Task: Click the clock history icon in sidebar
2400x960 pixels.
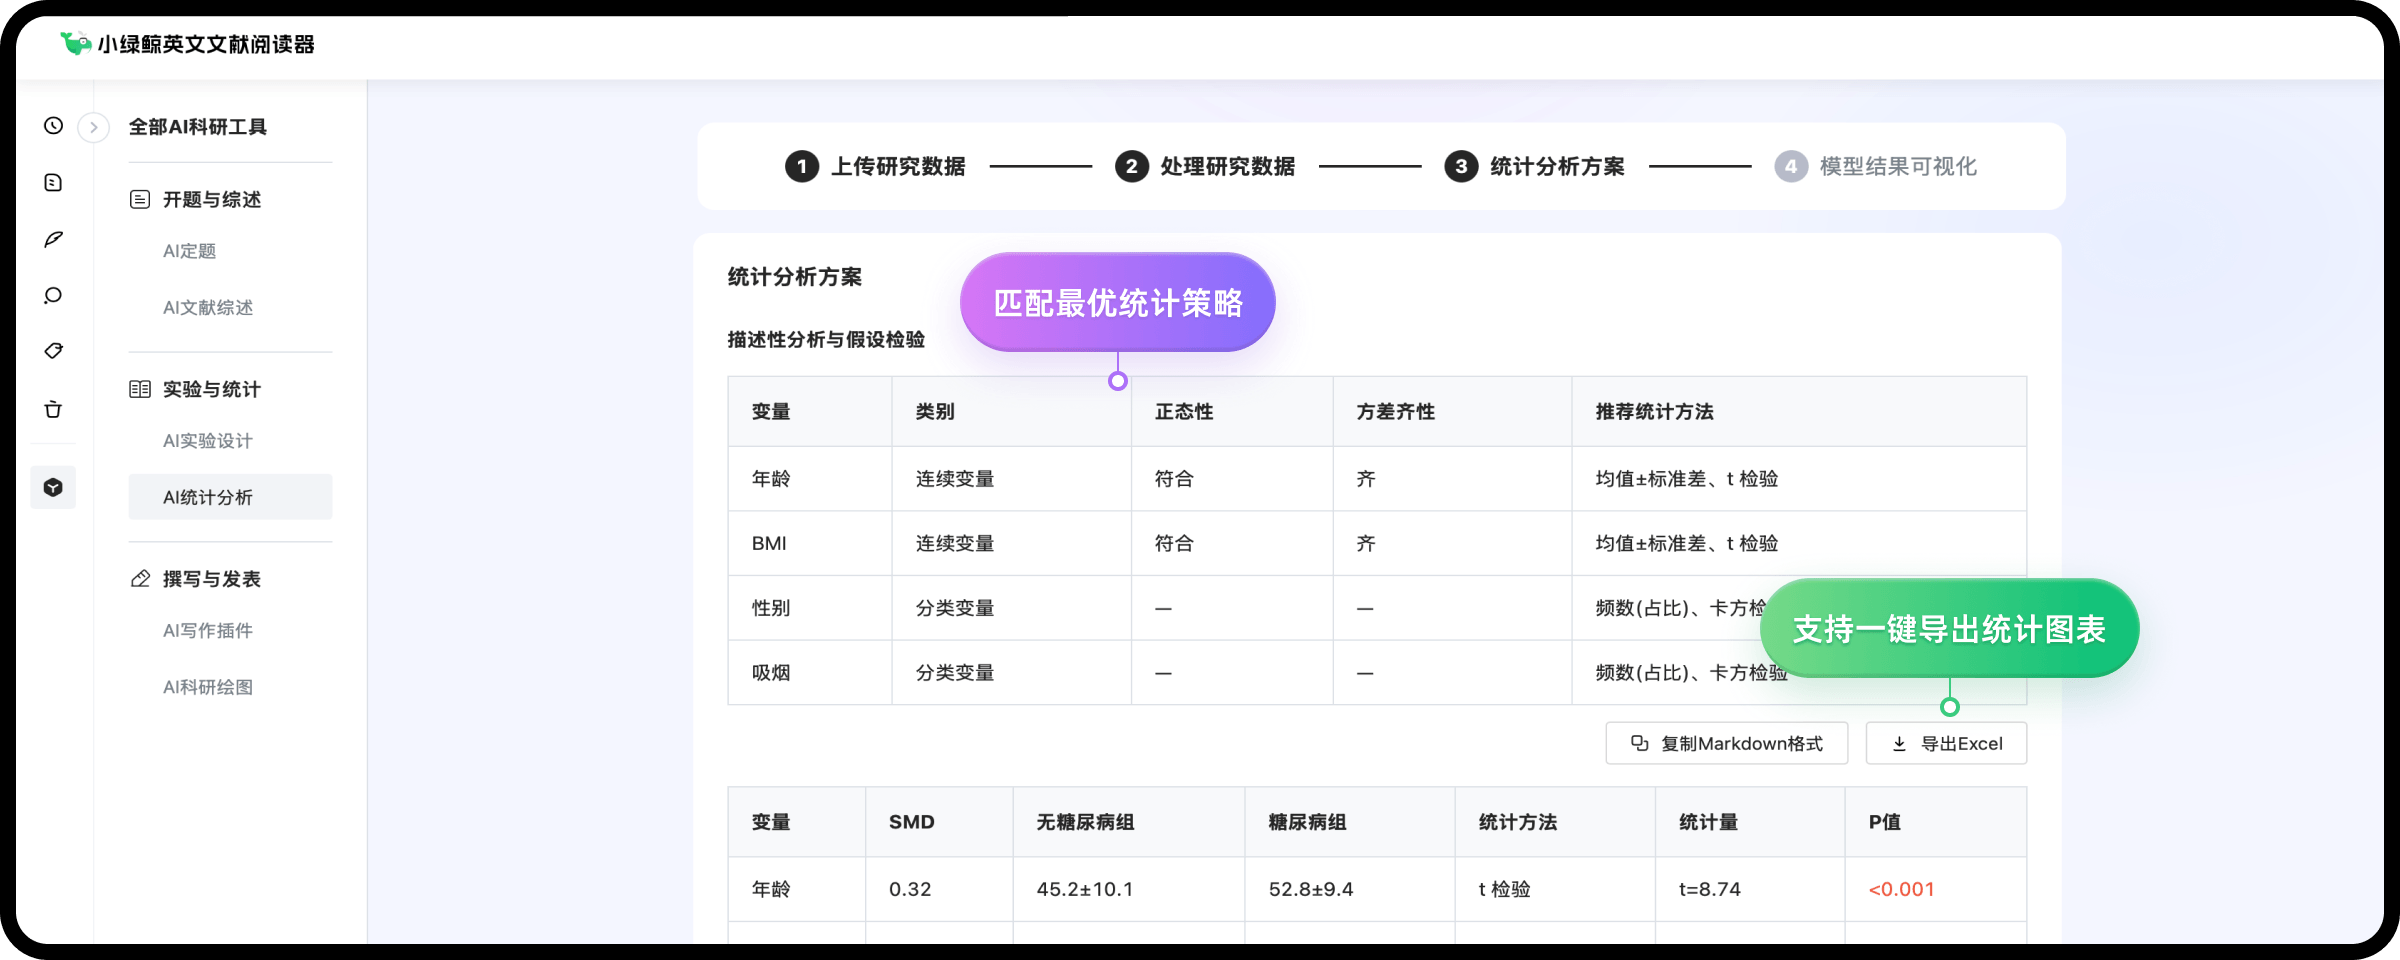Action: pyautogui.click(x=53, y=126)
